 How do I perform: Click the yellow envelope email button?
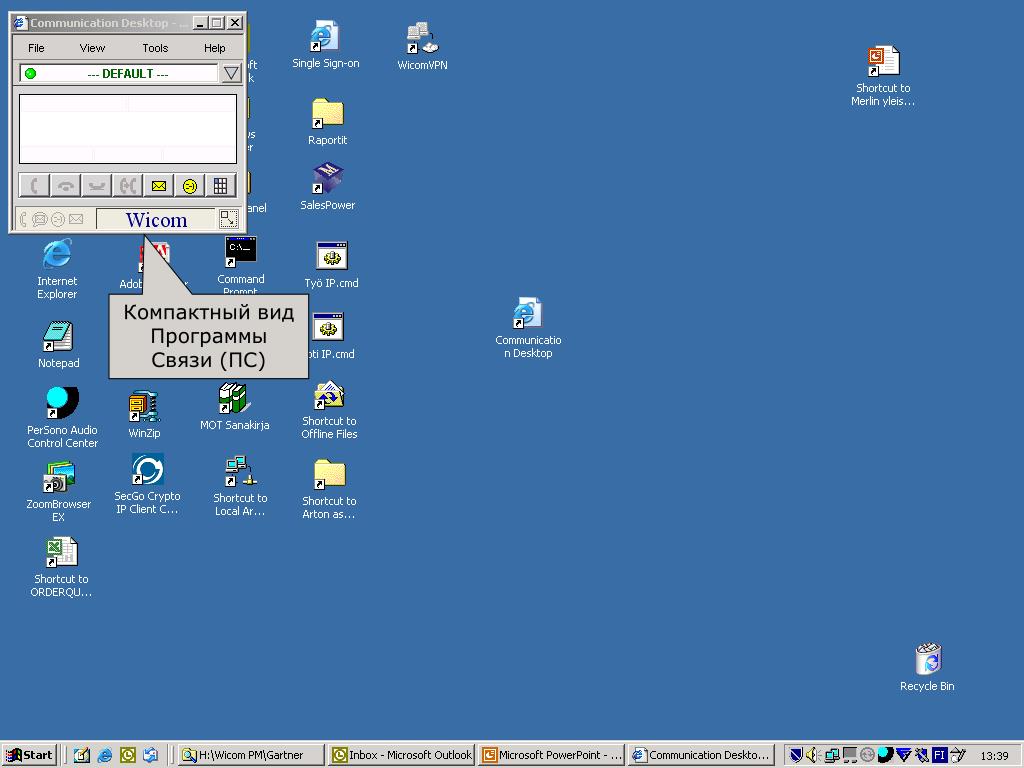(x=159, y=186)
